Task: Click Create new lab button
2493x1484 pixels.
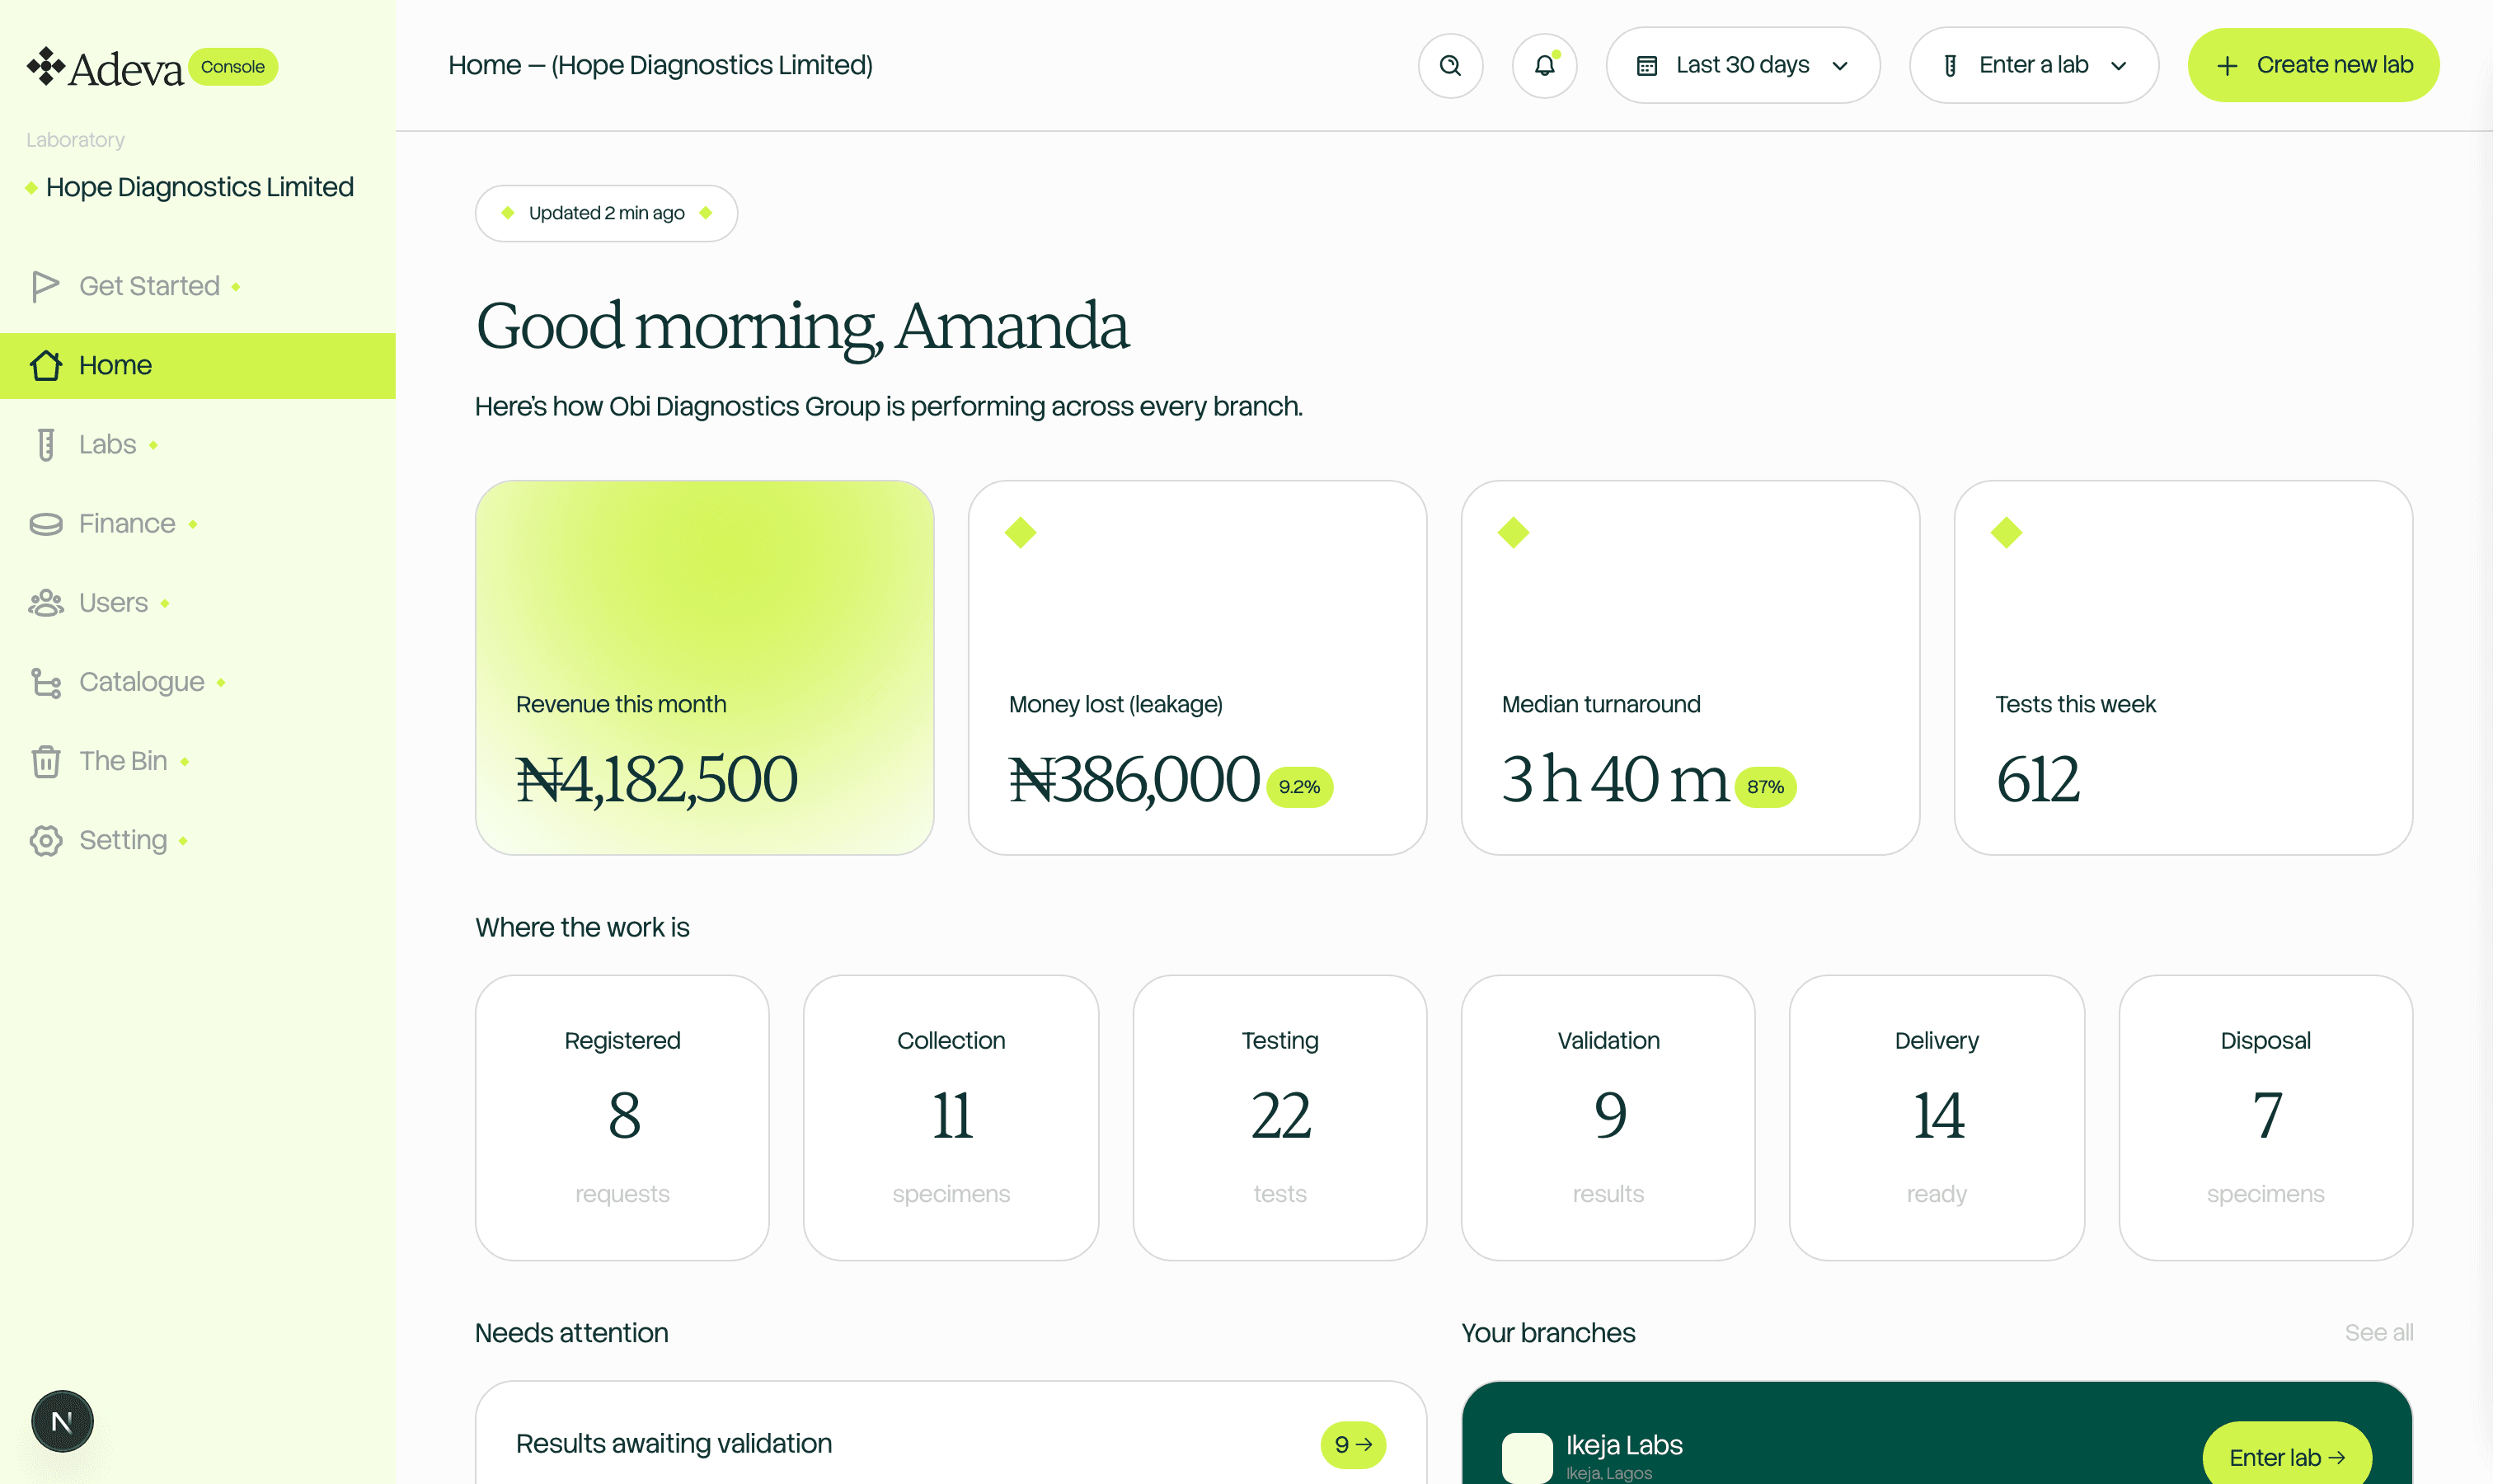Action: pos(2313,66)
